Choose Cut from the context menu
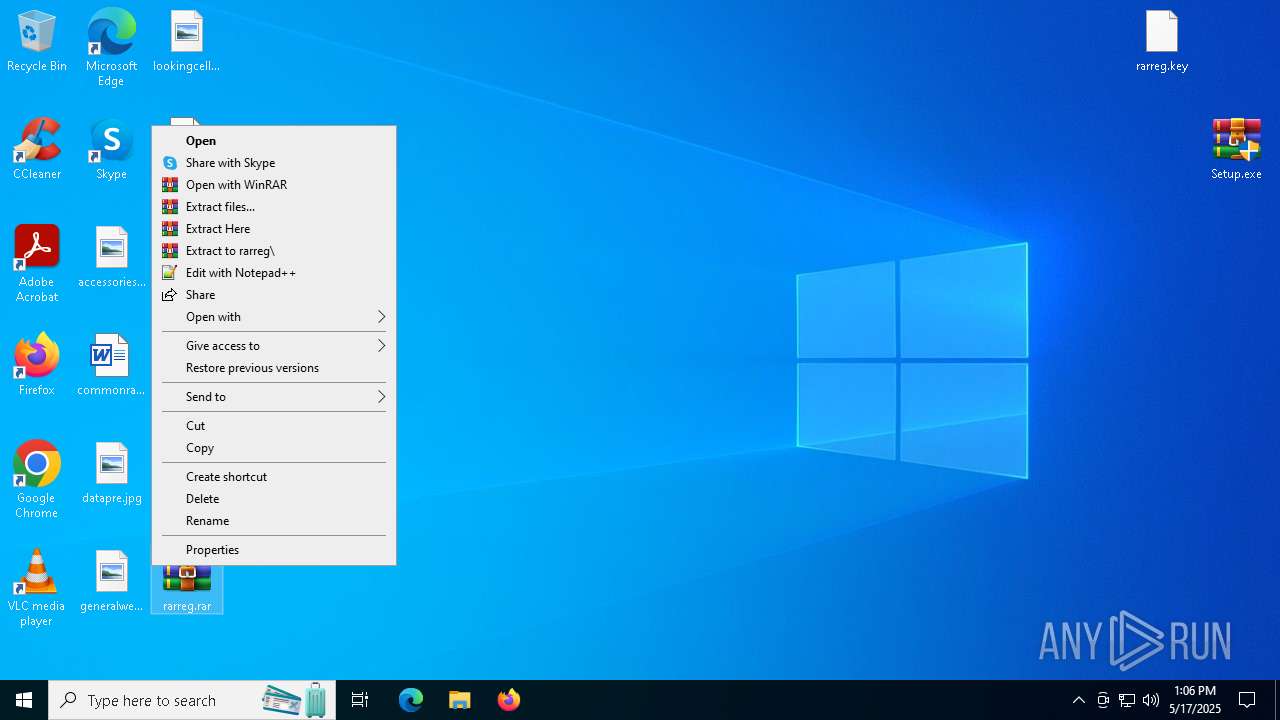The width and height of the screenshot is (1280, 720). 274,426
